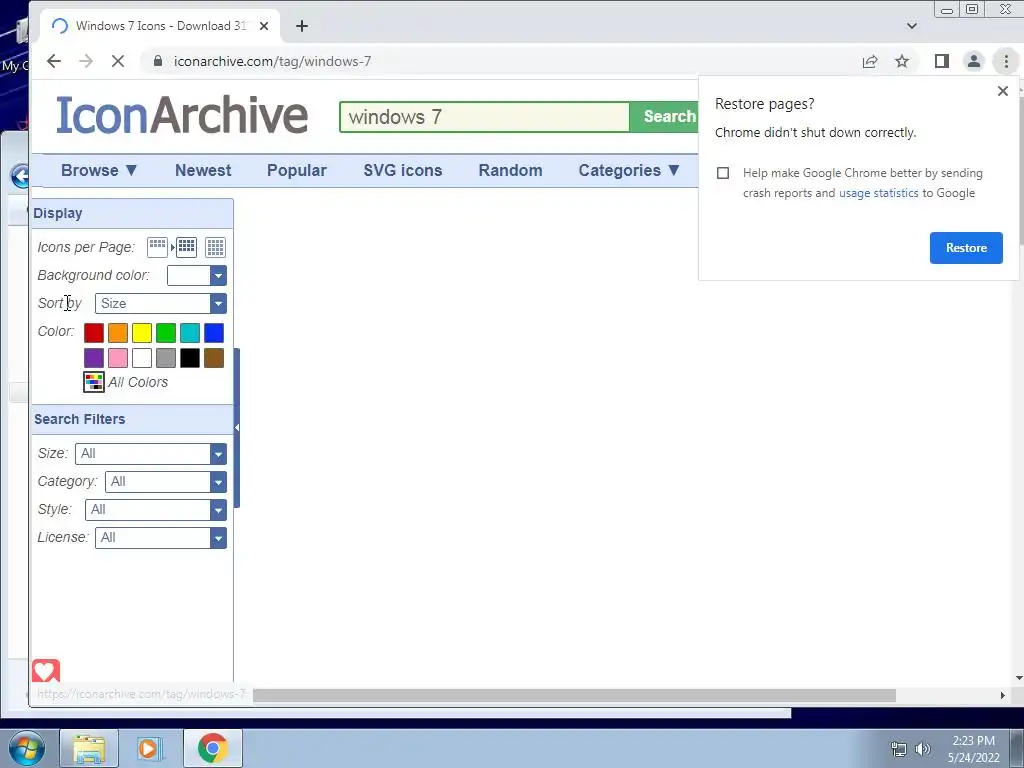Filter by cyan color swatch
1024x768 pixels.
(190, 333)
